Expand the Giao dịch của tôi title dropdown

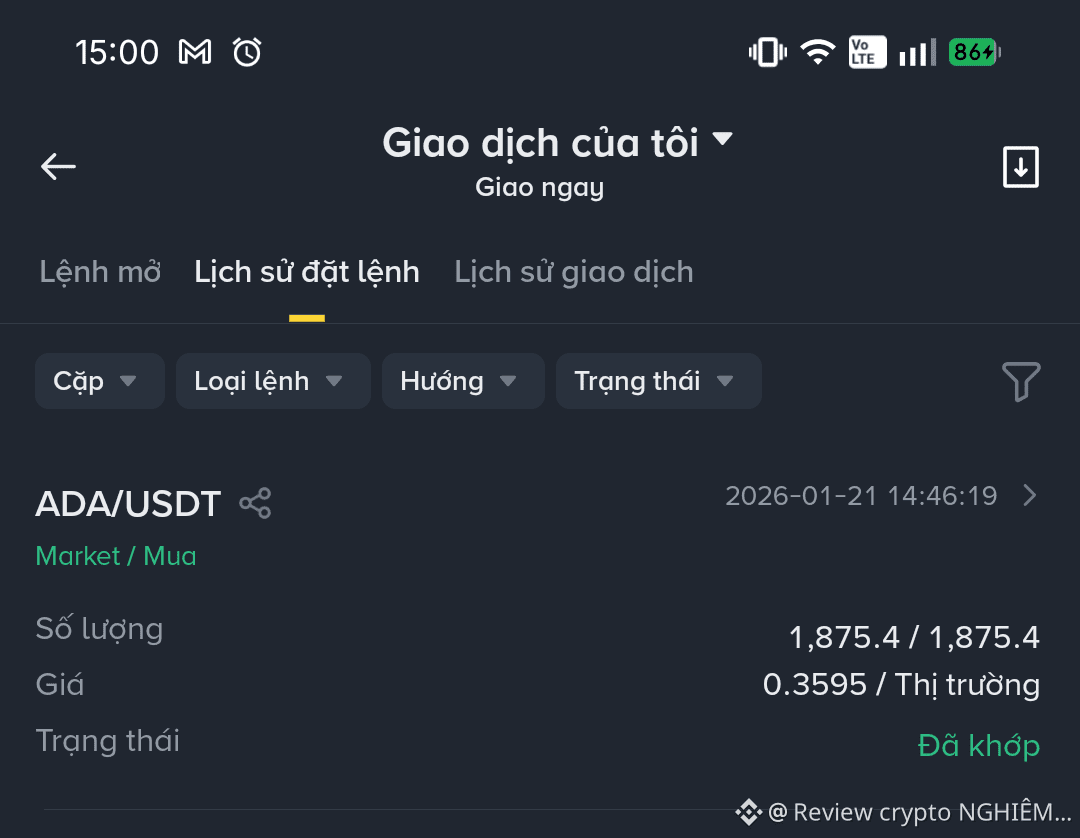pyautogui.click(x=723, y=141)
